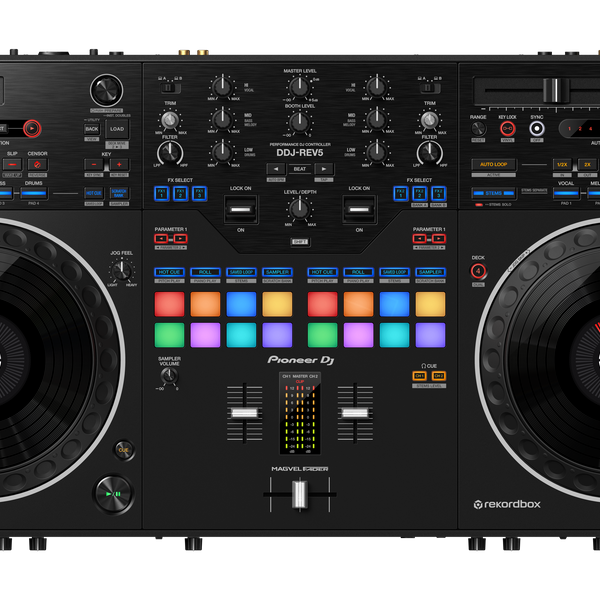The width and height of the screenshot is (600, 600).
Task: Click the SAMPLER VOLUME knob
Action: 169,377
